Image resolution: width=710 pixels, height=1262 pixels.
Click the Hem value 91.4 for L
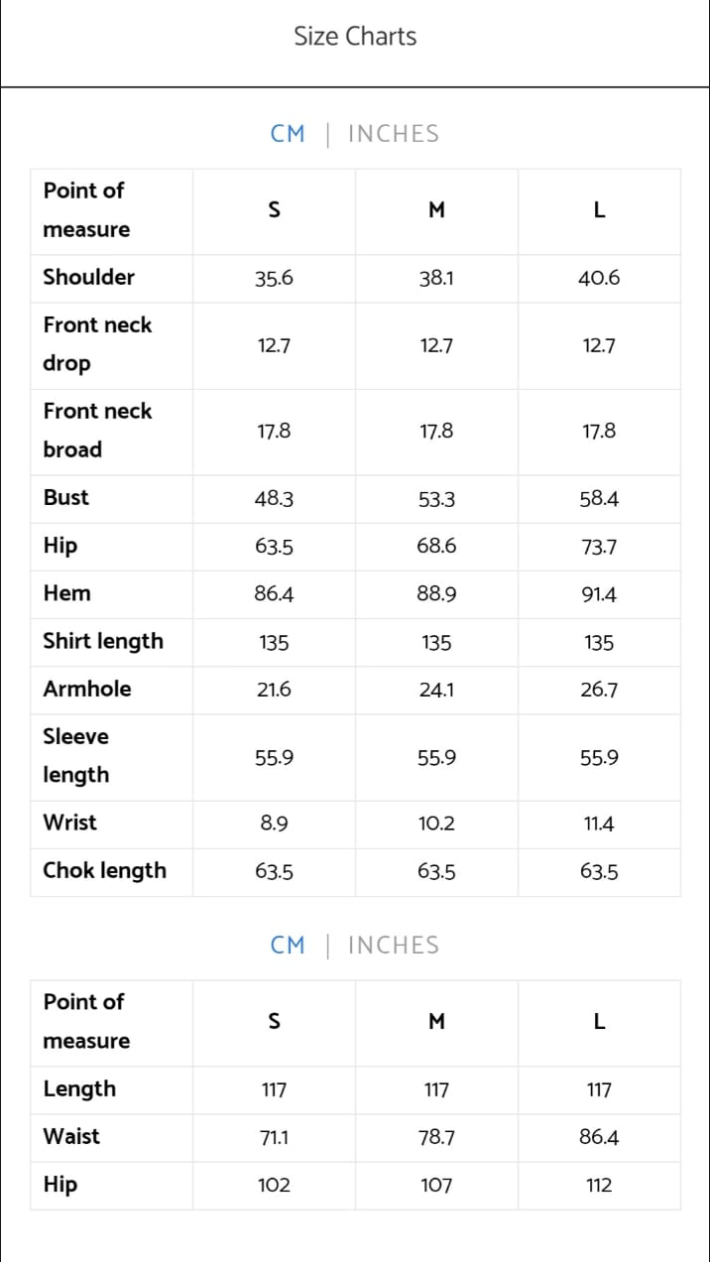coord(599,595)
